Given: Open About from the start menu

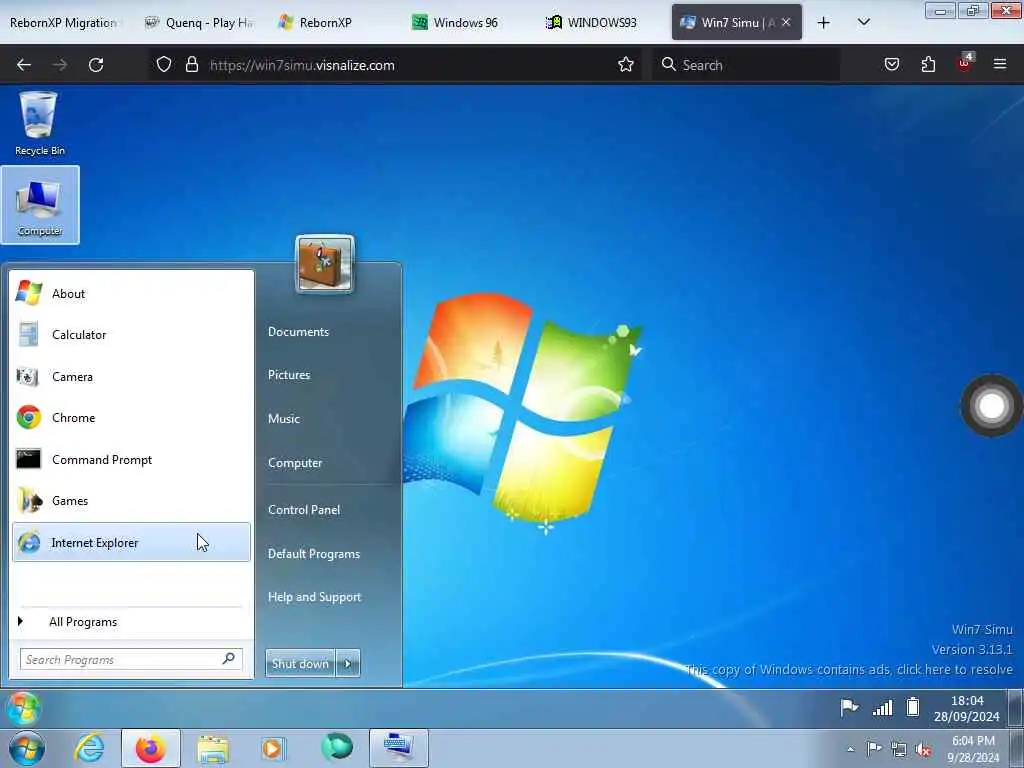Looking at the screenshot, I should (131, 293).
